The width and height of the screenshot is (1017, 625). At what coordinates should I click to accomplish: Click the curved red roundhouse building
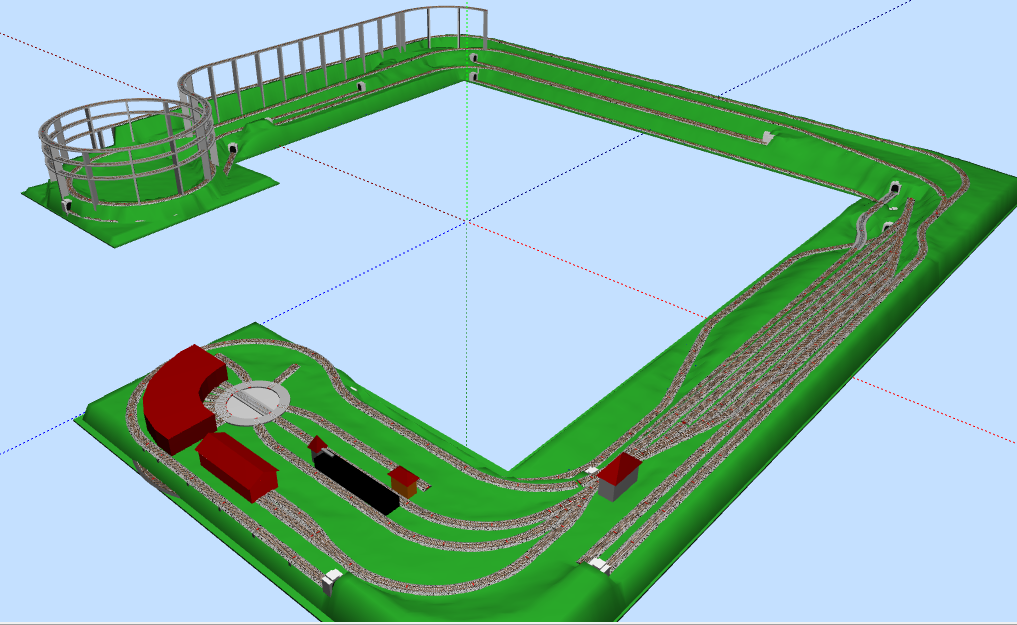pos(178,397)
